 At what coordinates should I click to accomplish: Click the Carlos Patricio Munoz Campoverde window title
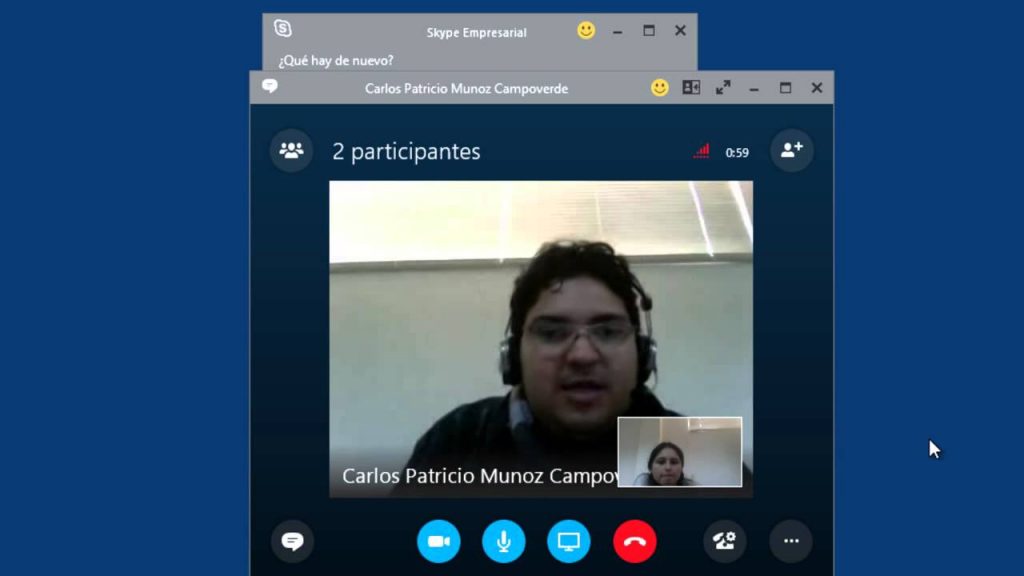pyautogui.click(x=466, y=89)
